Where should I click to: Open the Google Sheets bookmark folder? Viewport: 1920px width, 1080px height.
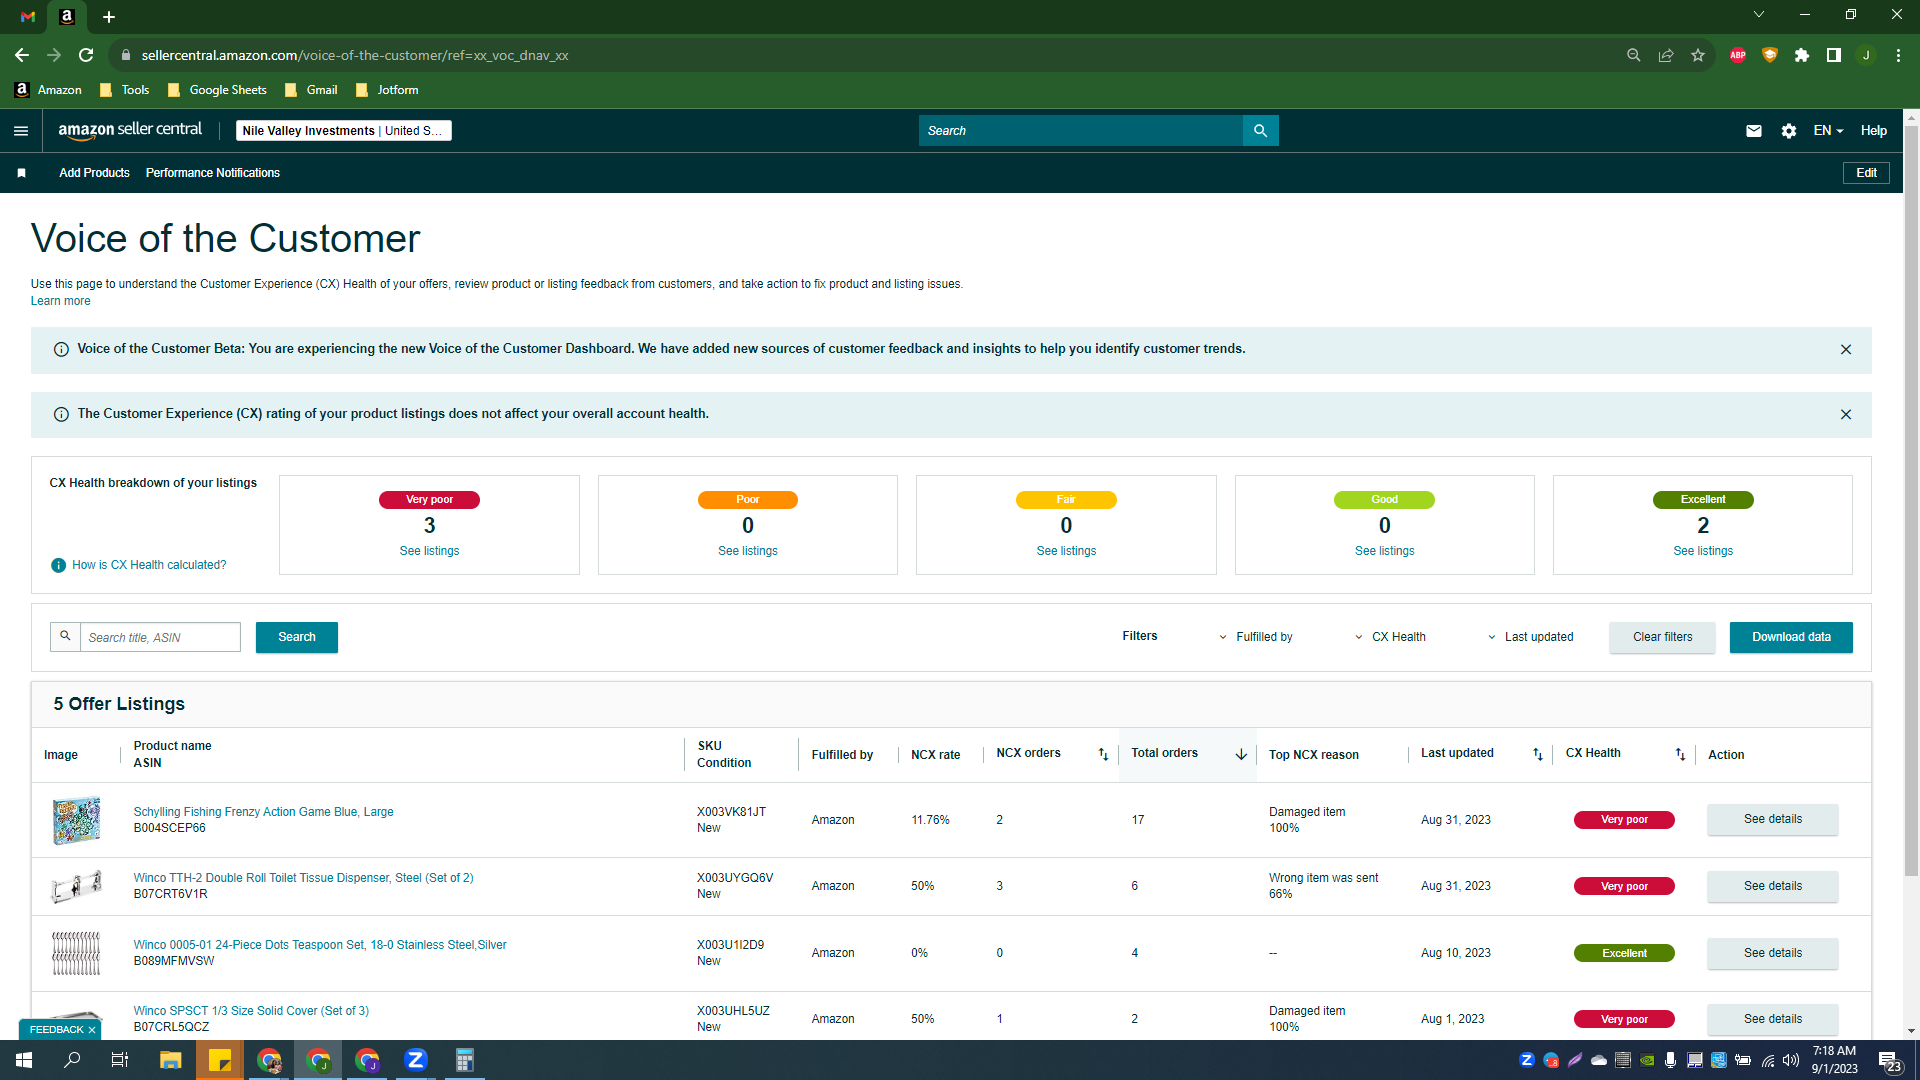(x=217, y=90)
